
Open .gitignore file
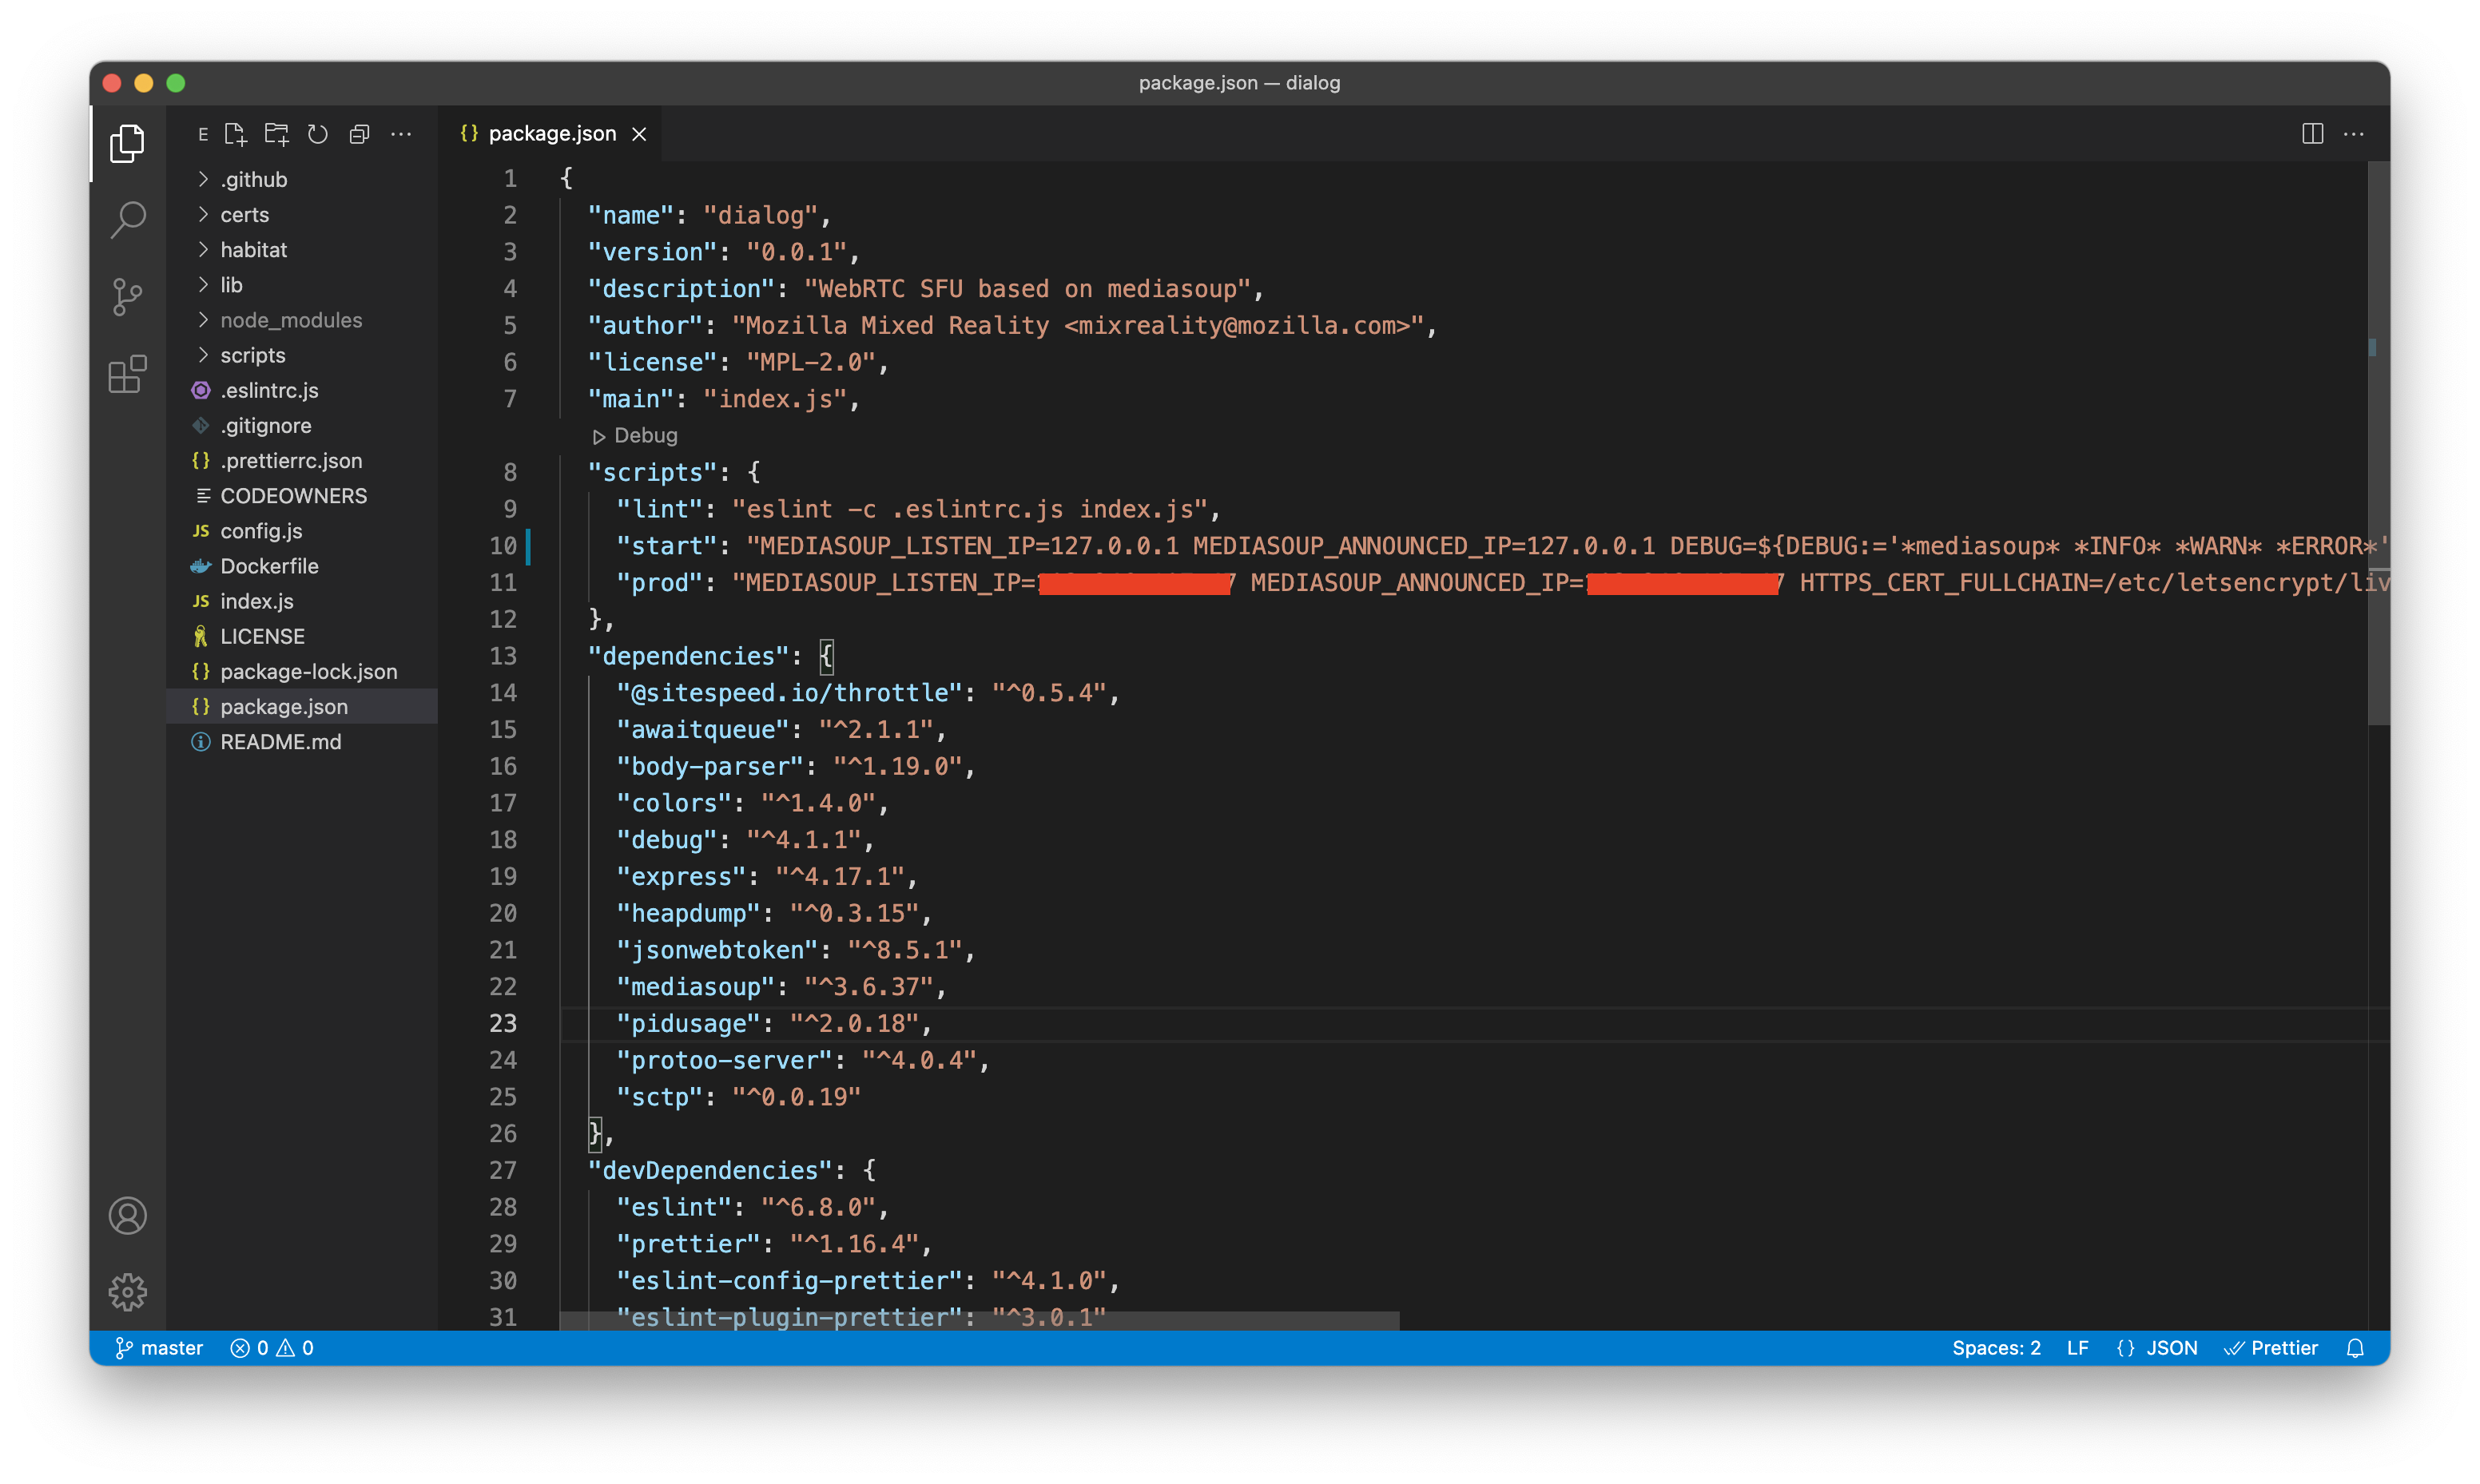pyautogui.click(x=302, y=425)
